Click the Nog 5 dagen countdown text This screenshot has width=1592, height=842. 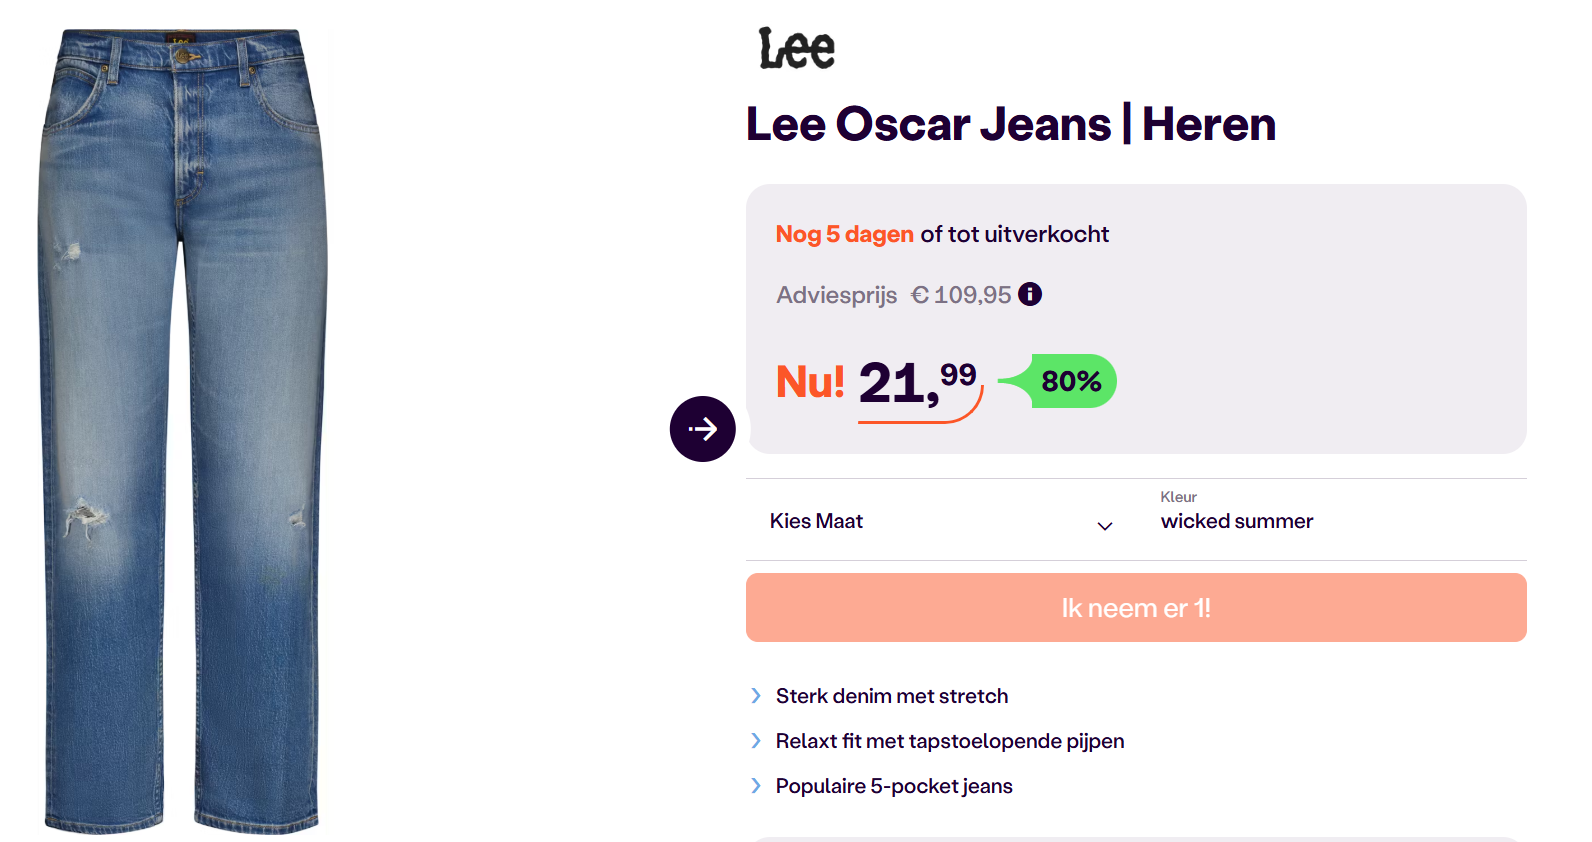pyautogui.click(x=844, y=234)
